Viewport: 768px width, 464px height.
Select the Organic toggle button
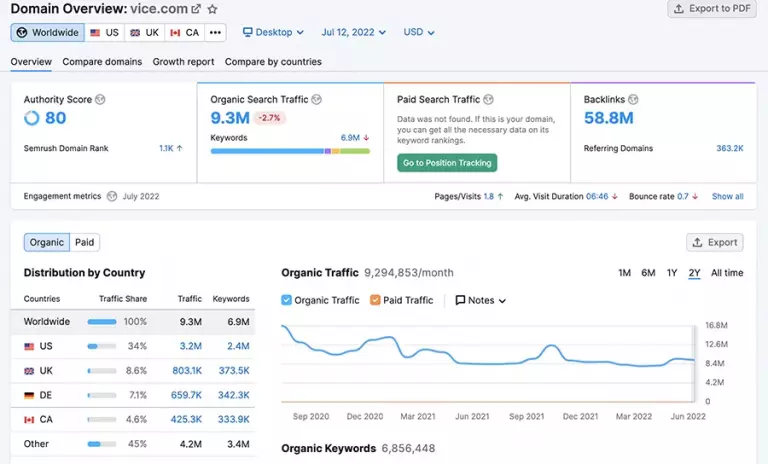coord(47,242)
